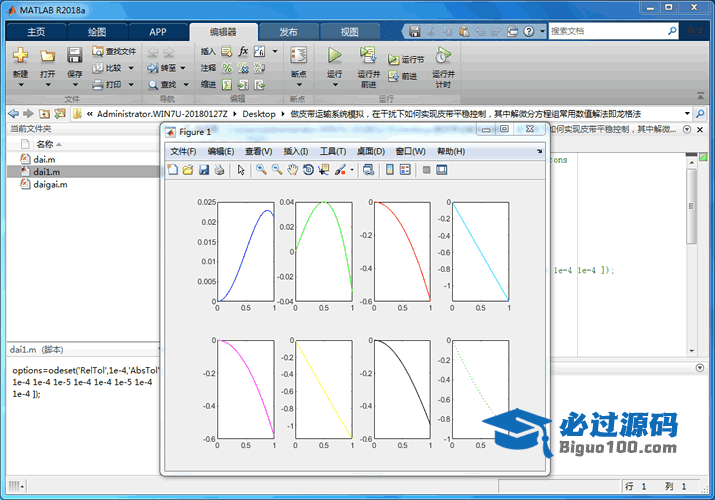715x500 pixels.
Task: Click the Breakpoints icon
Action: pos(299,55)
